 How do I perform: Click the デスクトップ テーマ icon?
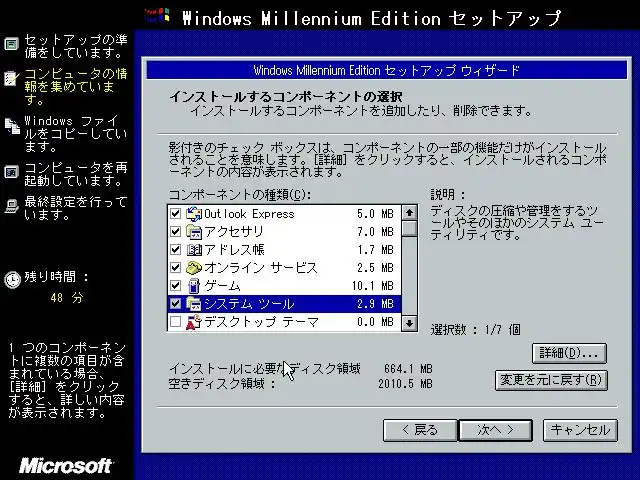pos(194,322)
